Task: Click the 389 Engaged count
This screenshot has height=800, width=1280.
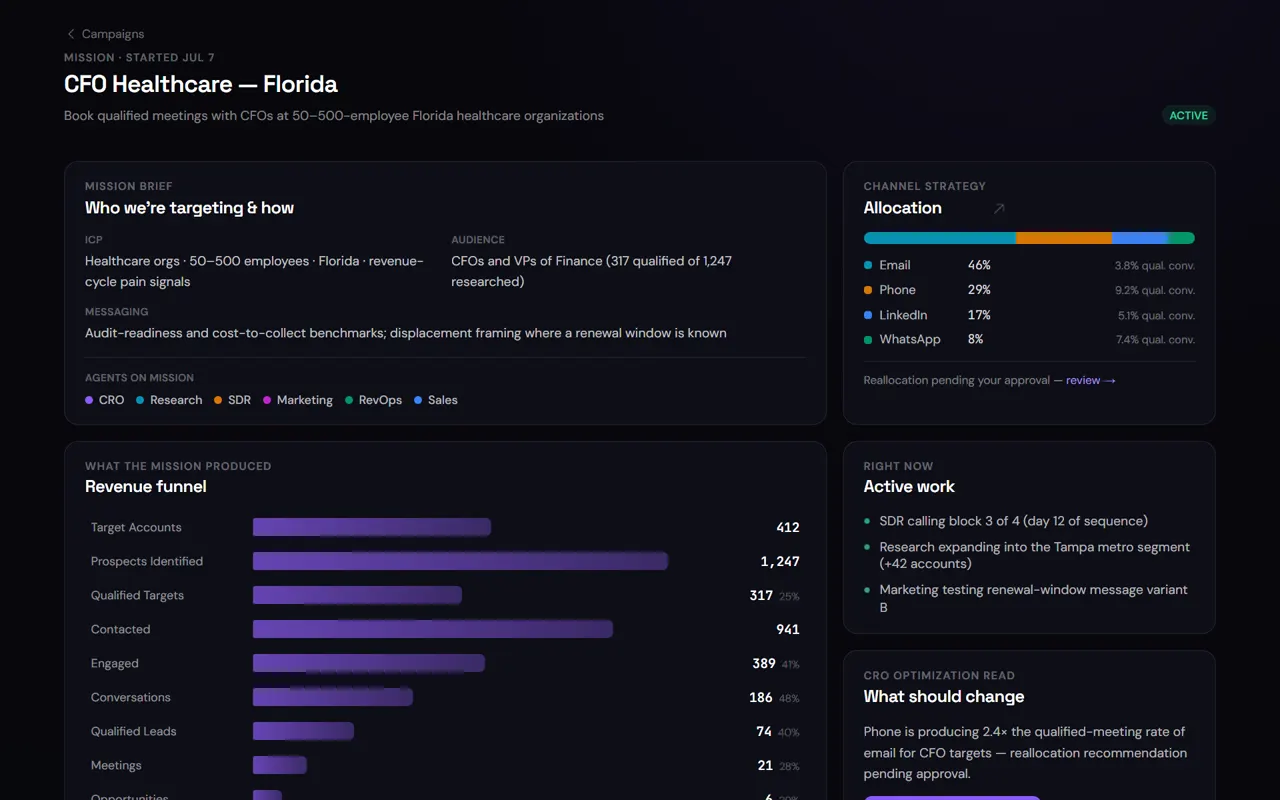Action: point(764,663)
